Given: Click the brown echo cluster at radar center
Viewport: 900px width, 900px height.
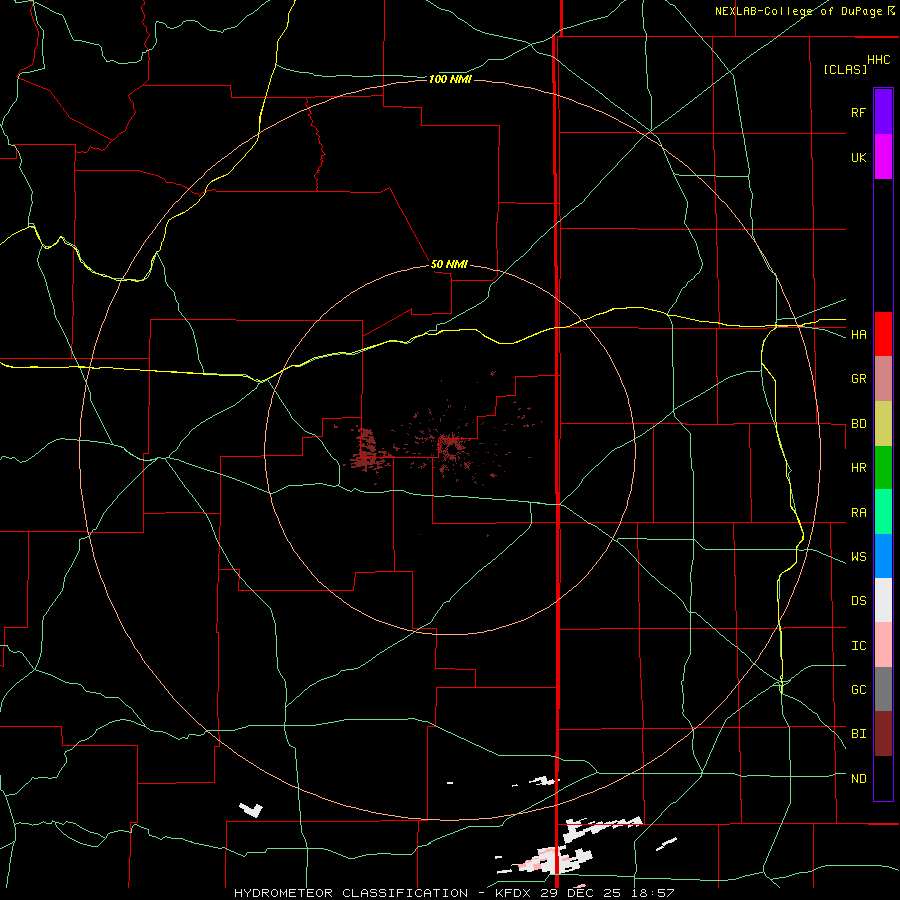Looking at the screenshot, I should point(452,448).
